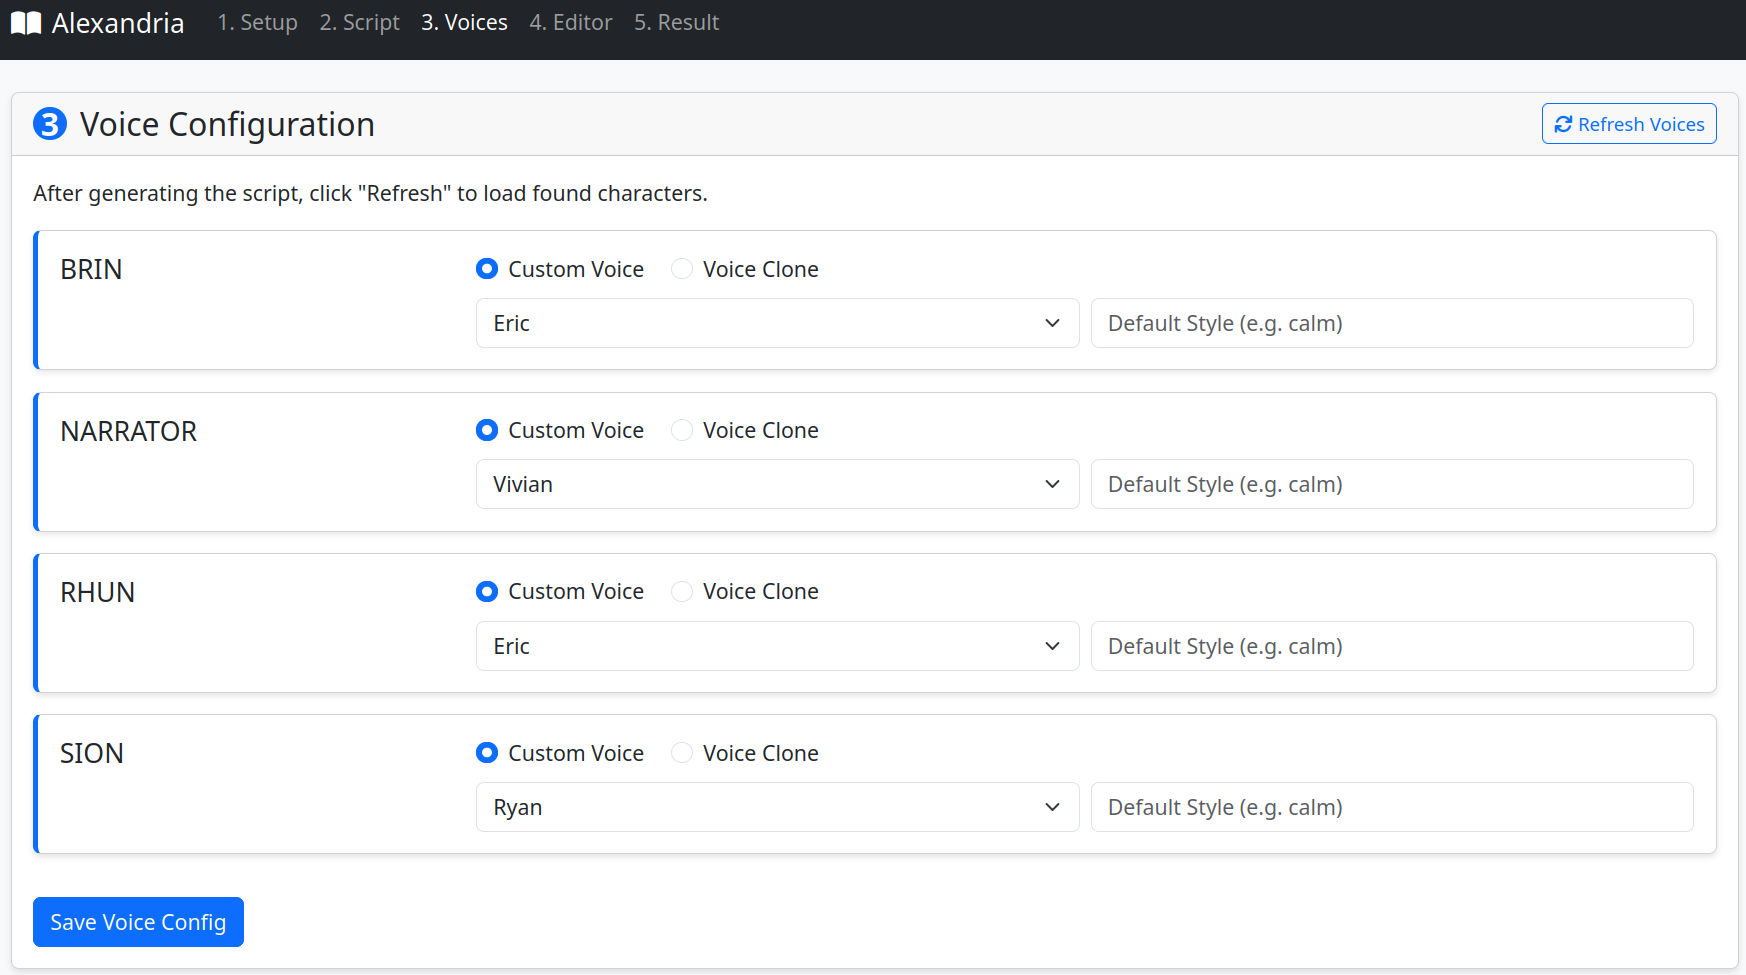The width and height of the screenshot is (1746, 975).
Task: Choose Voice Clone for BRIN
Action: click(682, 269)
